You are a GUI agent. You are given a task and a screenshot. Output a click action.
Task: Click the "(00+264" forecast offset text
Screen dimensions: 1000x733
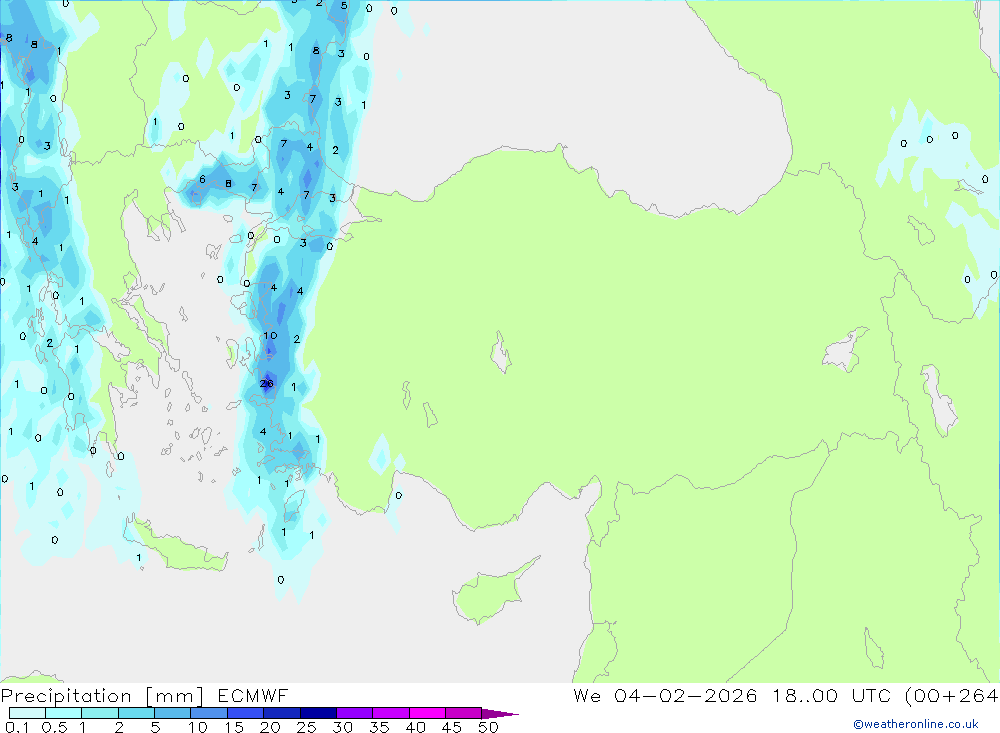click(952, 696)
